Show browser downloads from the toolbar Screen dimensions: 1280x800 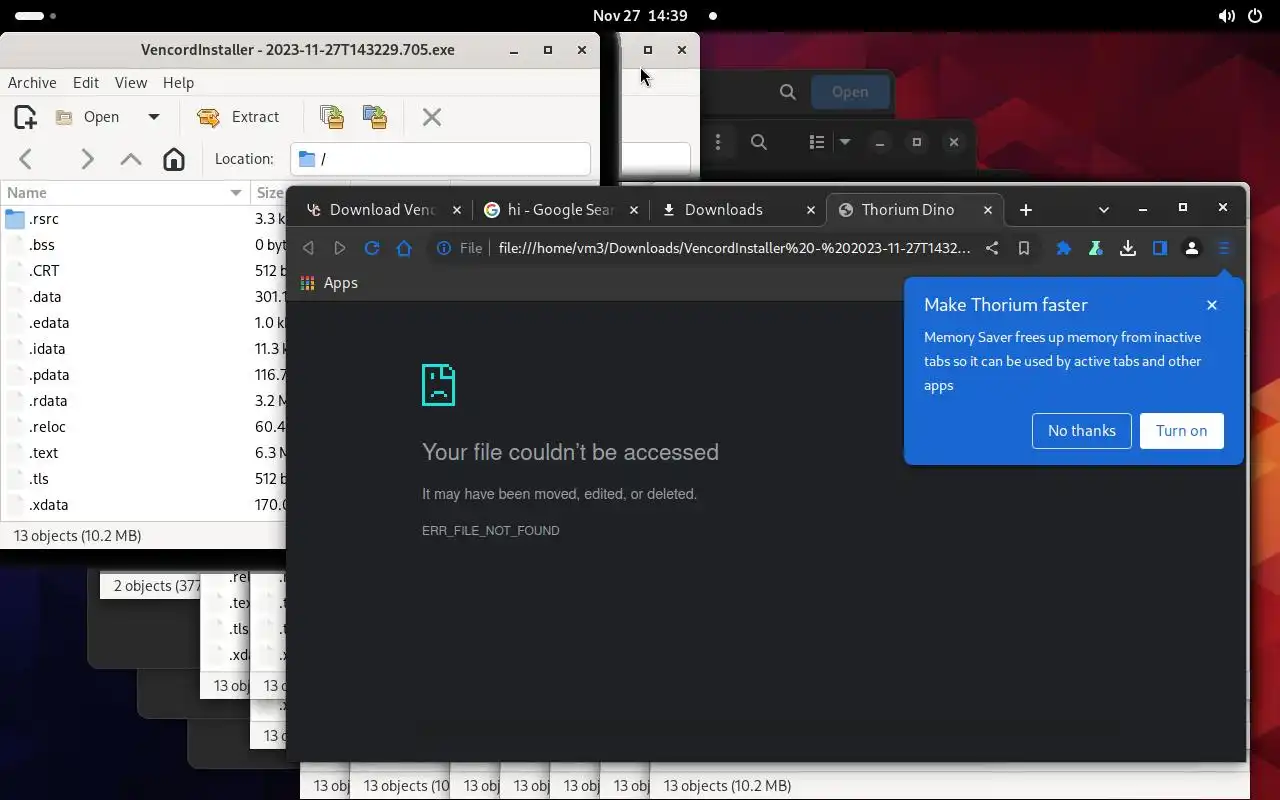point(1128,248)
